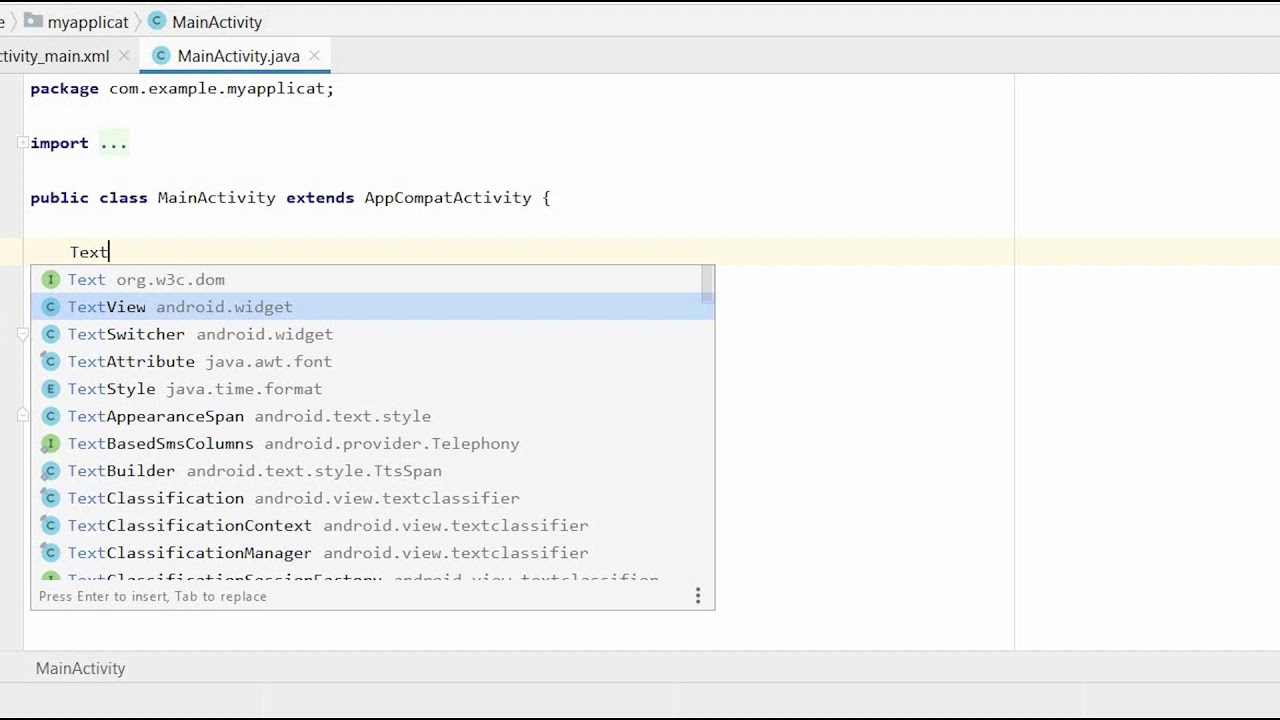Screen dimensions: 1280x720
Task: Click interface icon beside TextBasedSmsColumns
Action: 50,443
